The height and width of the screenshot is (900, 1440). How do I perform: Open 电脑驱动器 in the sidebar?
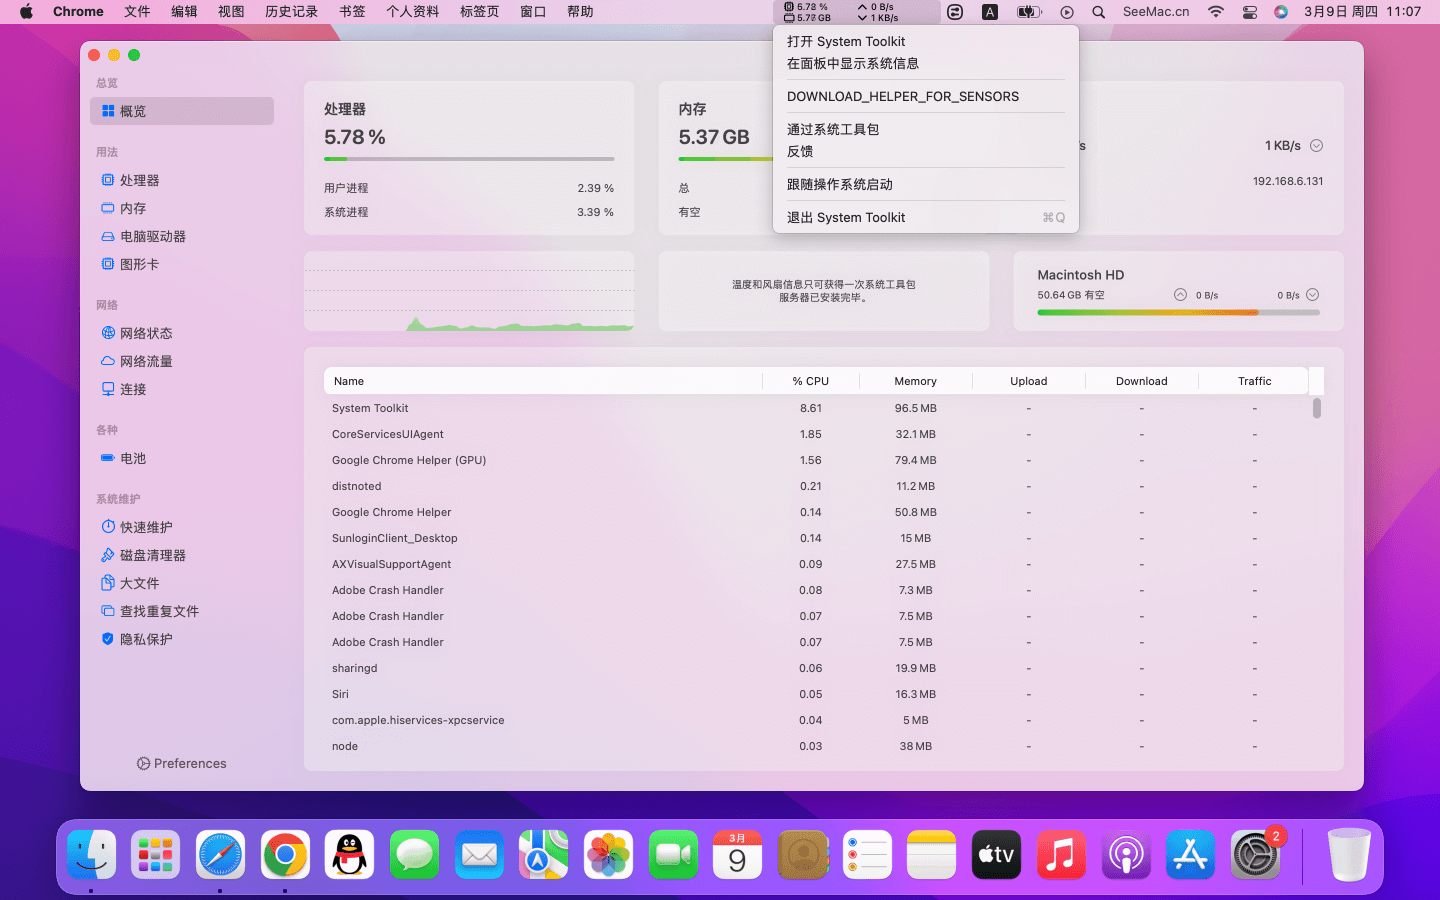pyautogui.click(x=152, y=236)
